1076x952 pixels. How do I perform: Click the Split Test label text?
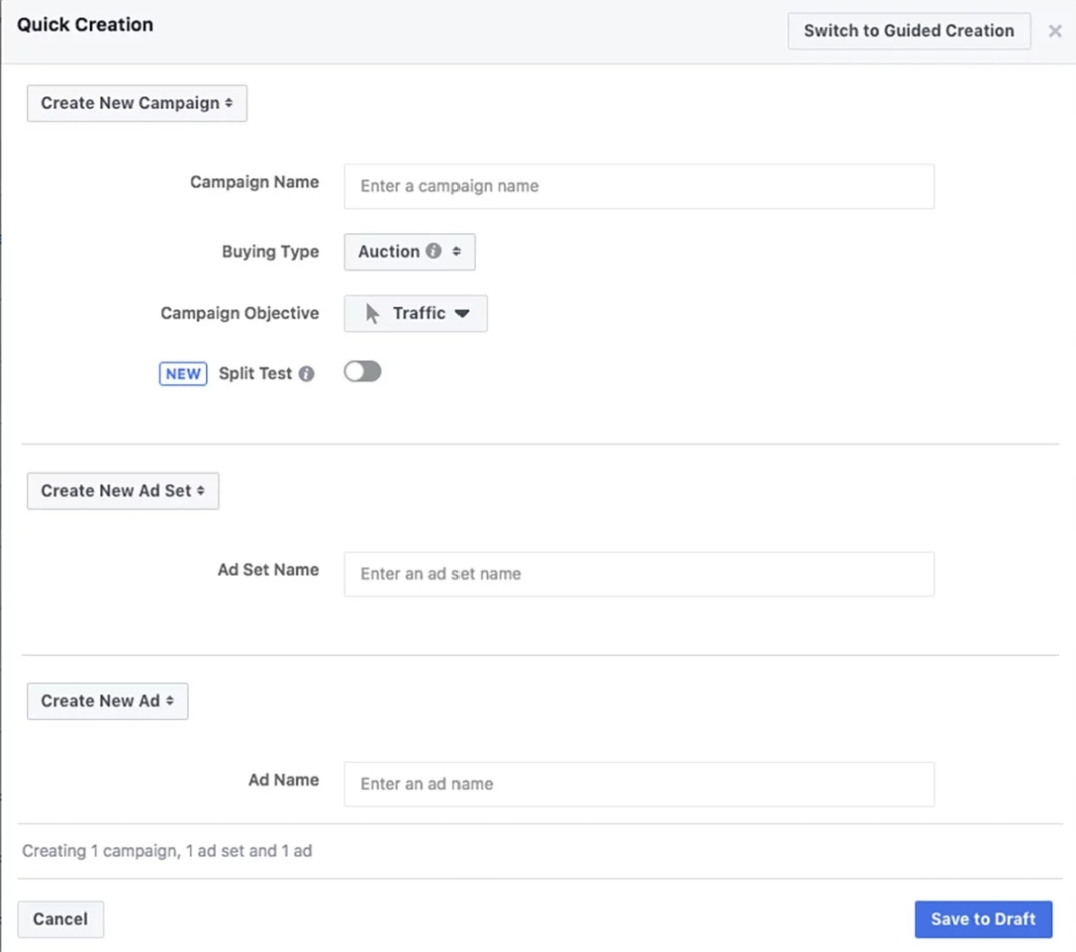click(x=255, y=374)
